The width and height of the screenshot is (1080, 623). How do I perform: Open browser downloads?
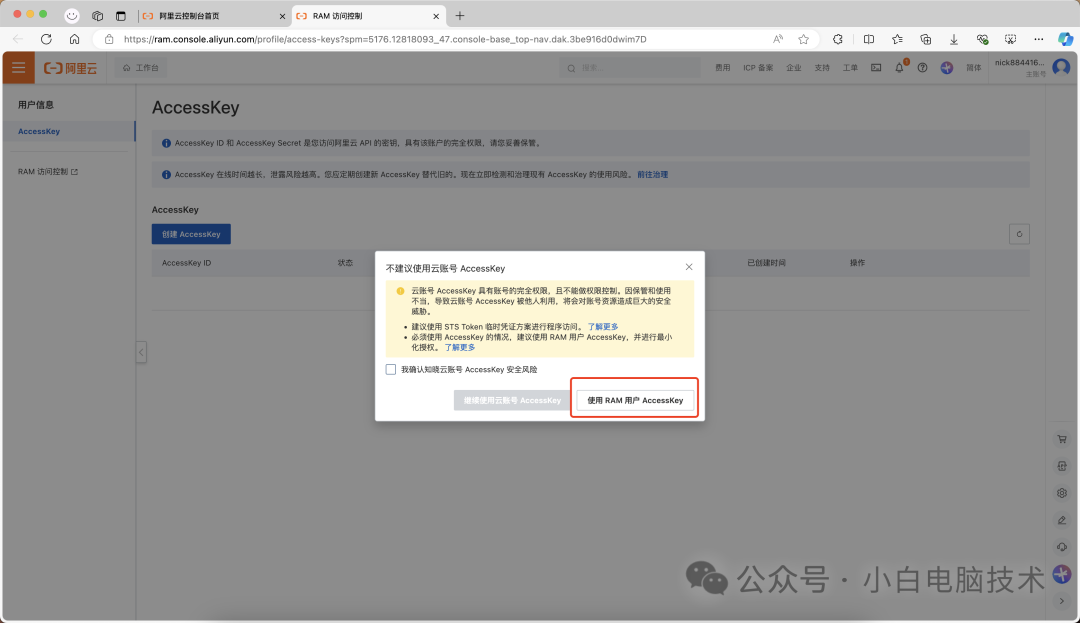(953, 39)
